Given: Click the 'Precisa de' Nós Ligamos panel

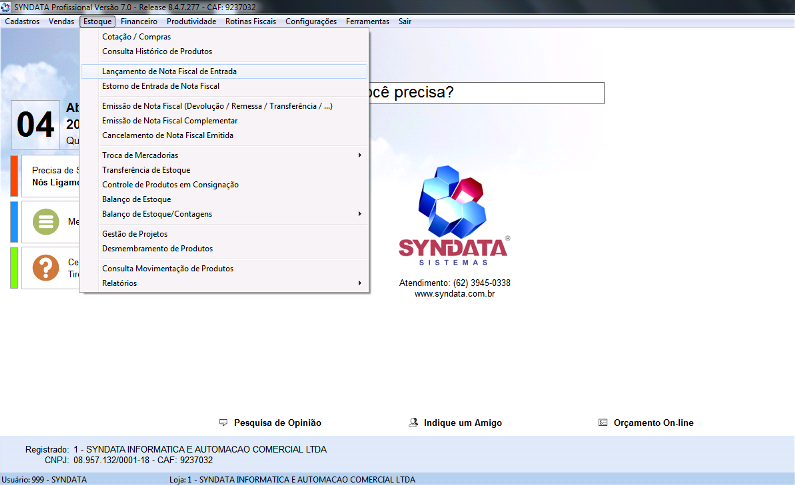Looking at the screenshot, I should pos(51,176).
